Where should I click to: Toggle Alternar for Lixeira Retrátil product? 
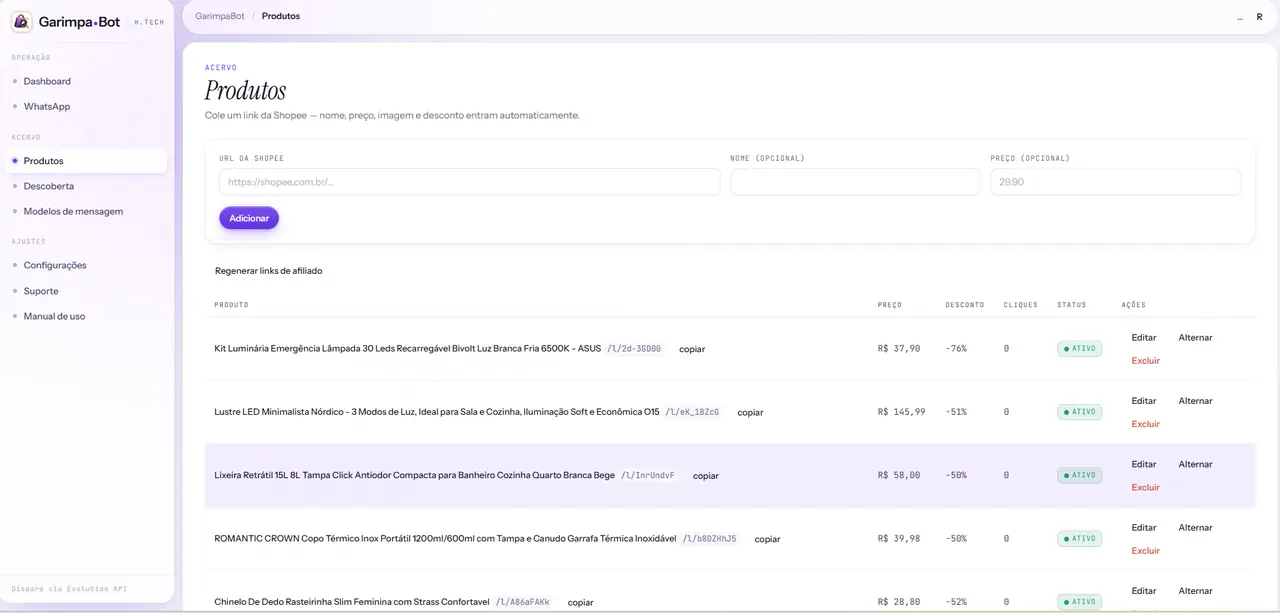[1195, 464]
